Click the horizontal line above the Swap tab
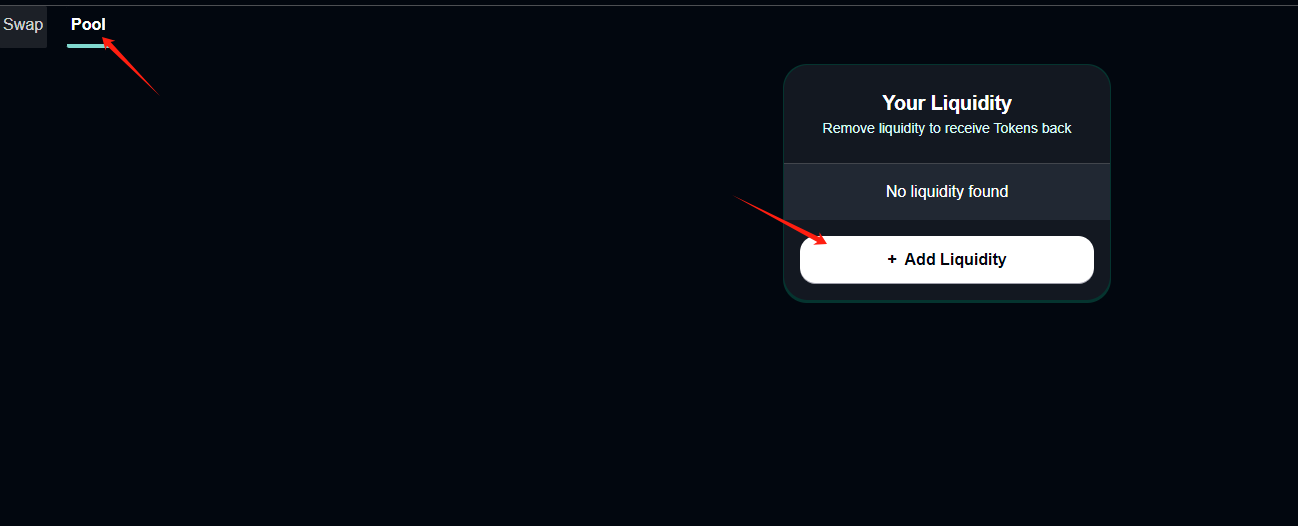 pyautogui.click(x=649, y=5)
